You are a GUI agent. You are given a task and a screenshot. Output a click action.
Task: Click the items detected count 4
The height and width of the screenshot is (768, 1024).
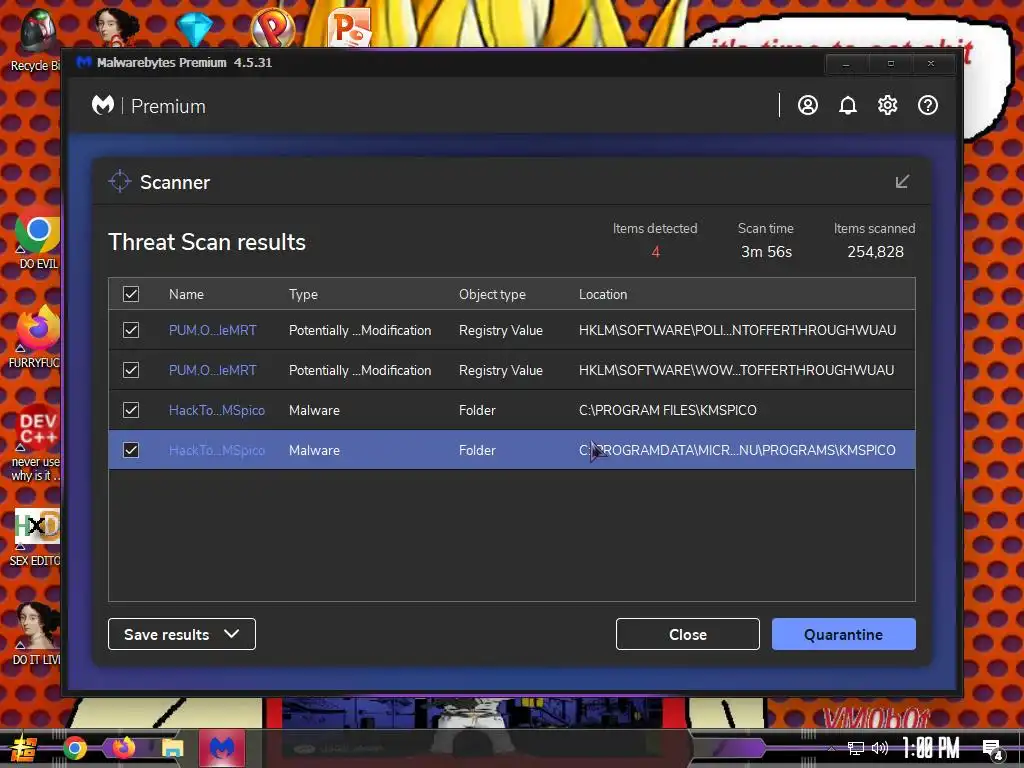point(655,252)
